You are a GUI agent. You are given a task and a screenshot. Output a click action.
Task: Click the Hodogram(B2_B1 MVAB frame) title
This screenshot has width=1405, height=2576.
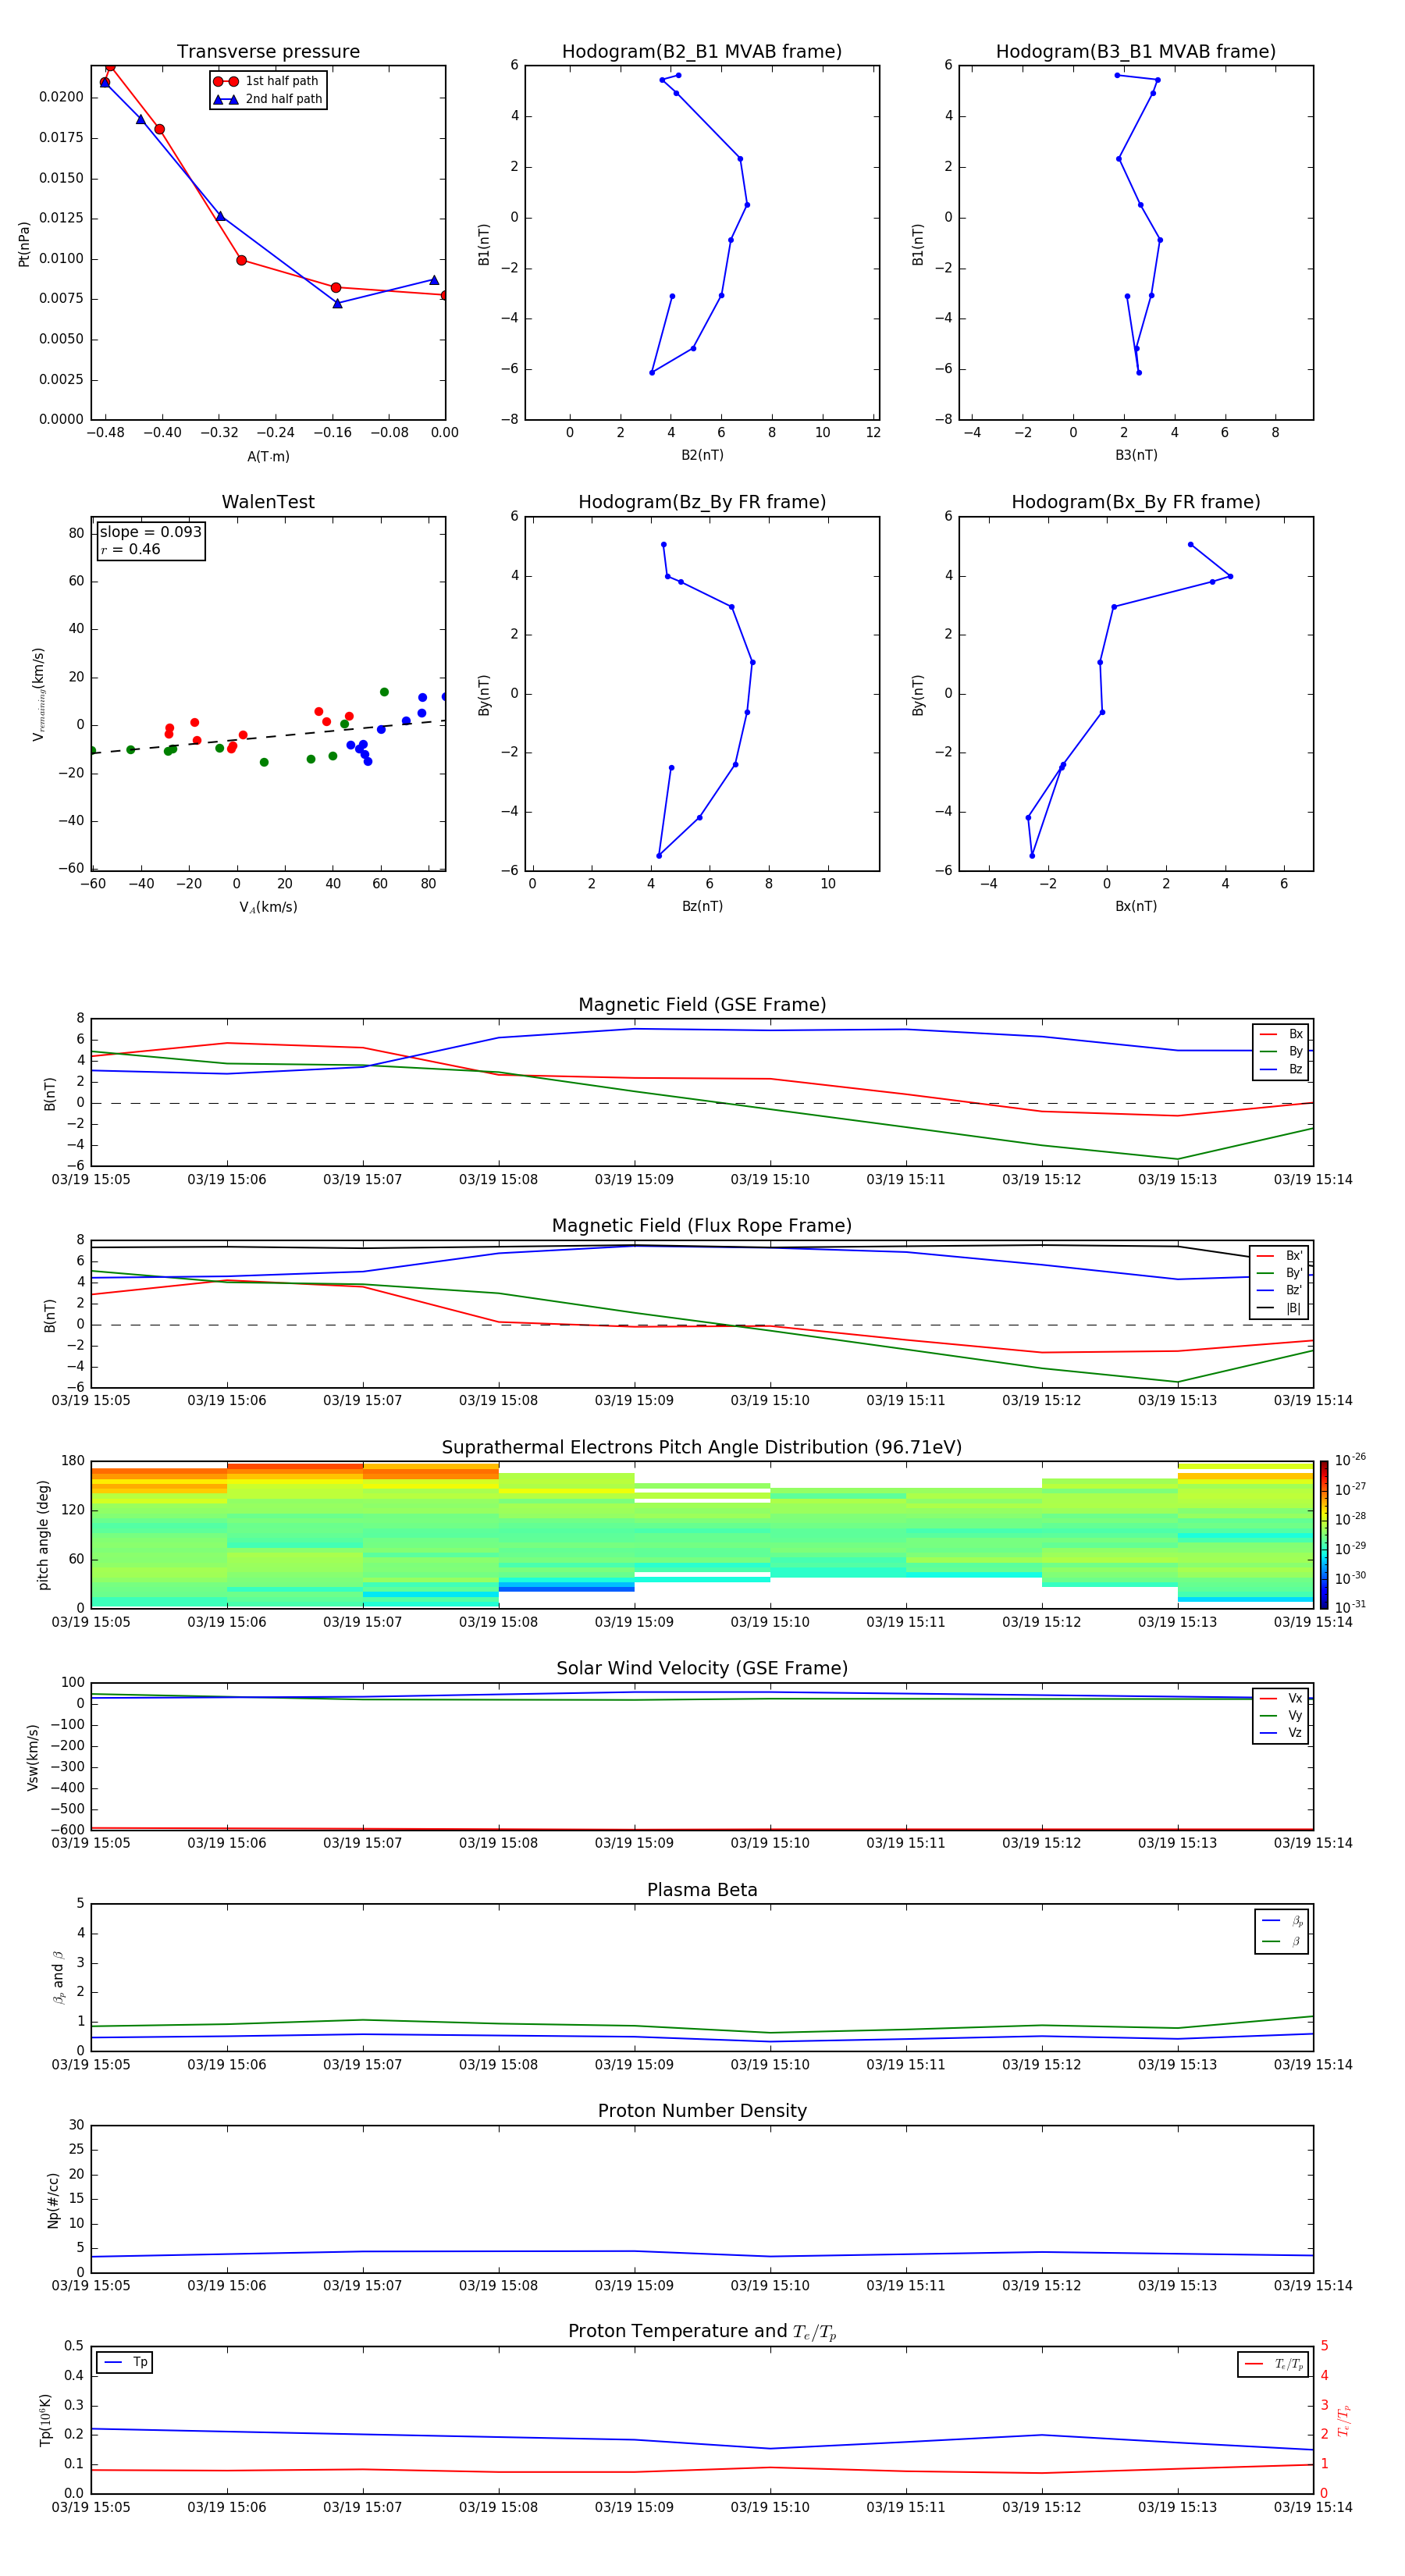click(x=702, y=52)
